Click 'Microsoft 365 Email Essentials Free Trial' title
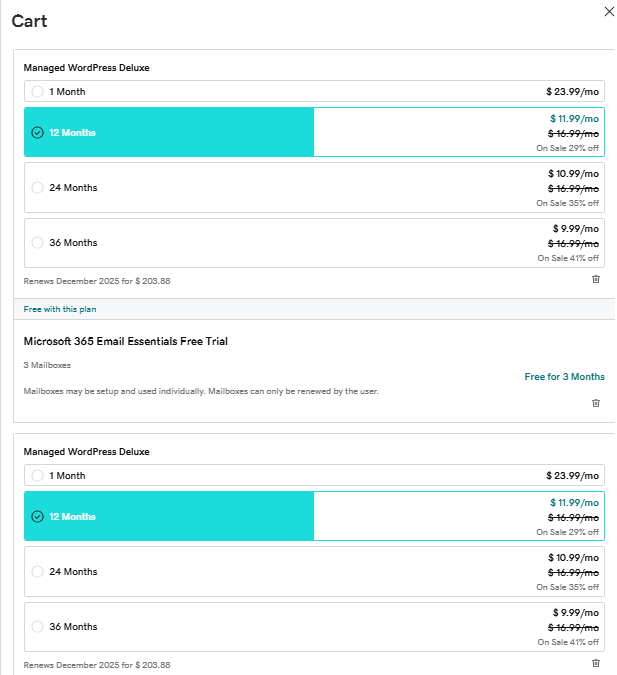Image resolution: width=617 pixels, height=675 pixels. point(126,341)
